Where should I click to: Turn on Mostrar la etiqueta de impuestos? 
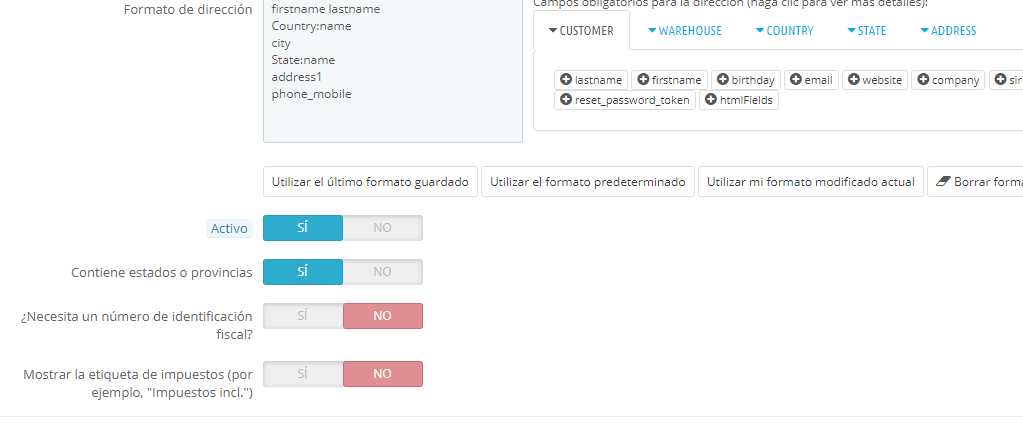302,374
